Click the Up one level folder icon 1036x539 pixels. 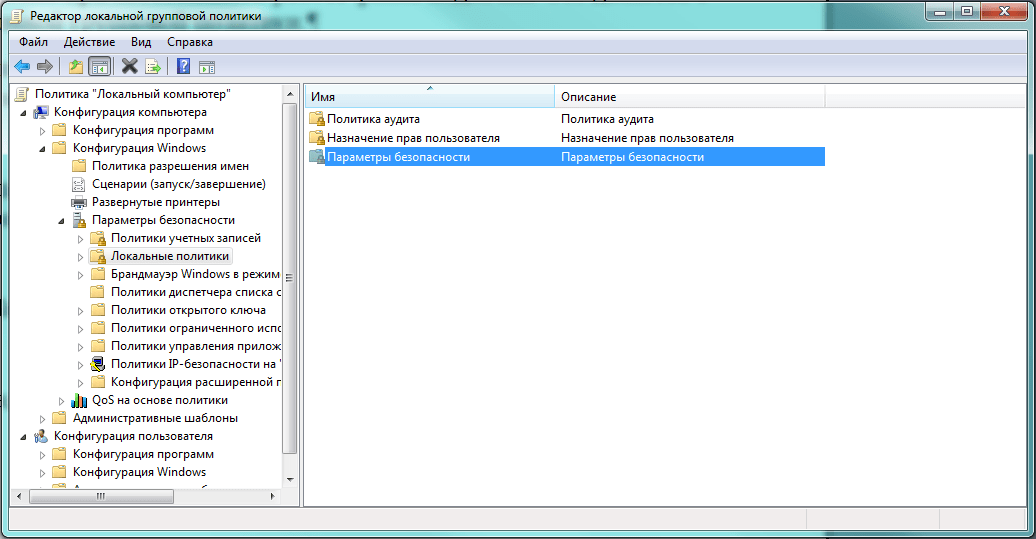76,67
